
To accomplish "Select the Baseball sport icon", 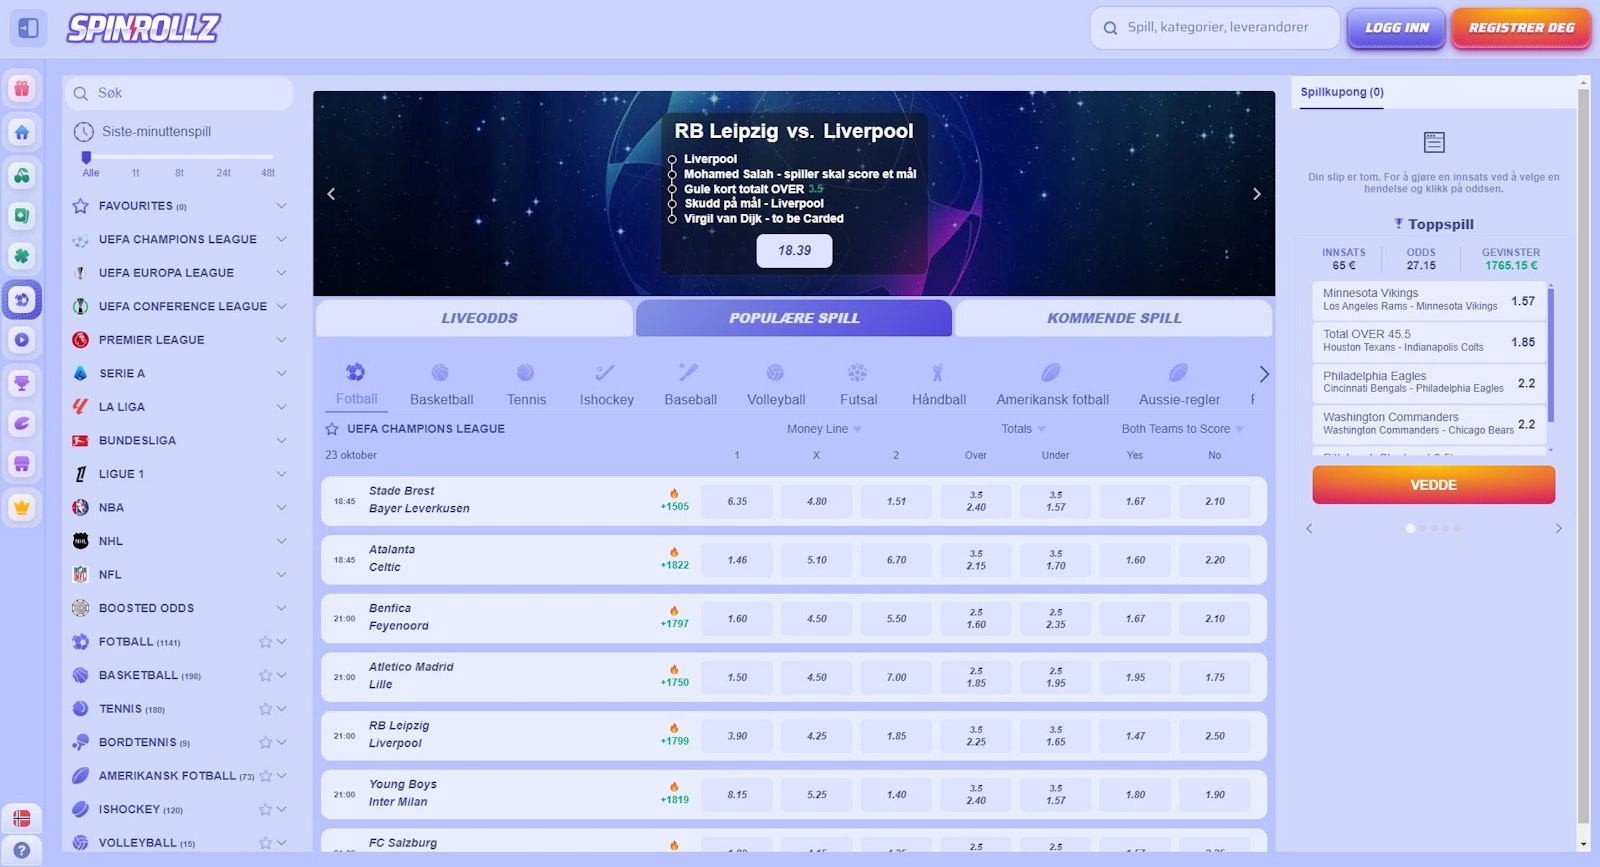I will [x=689, y=373].
